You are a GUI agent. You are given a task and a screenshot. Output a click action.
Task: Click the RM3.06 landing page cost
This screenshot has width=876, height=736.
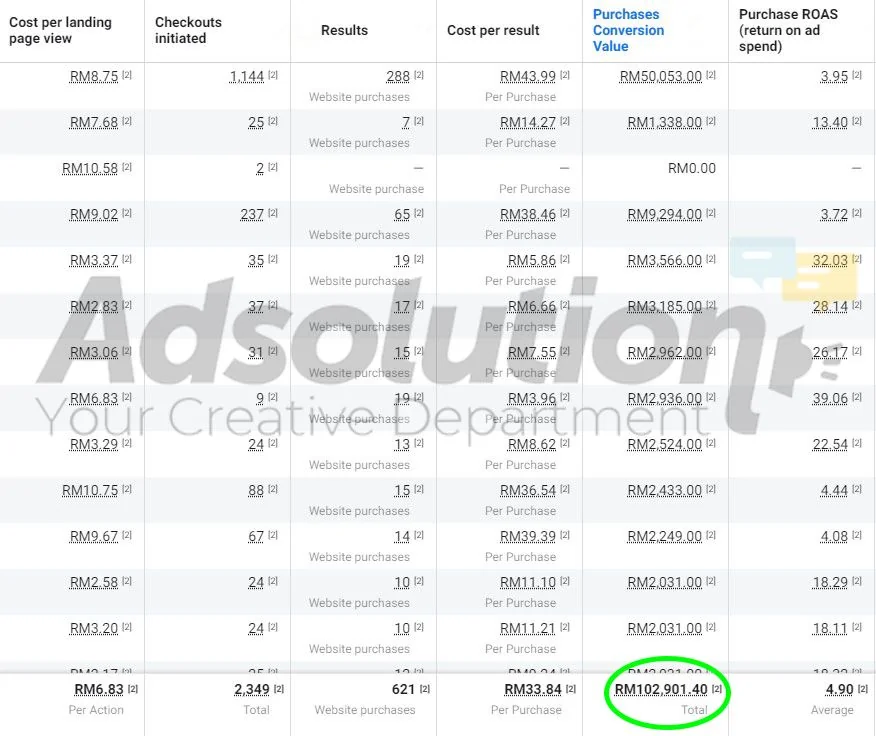tap(94, 352)
